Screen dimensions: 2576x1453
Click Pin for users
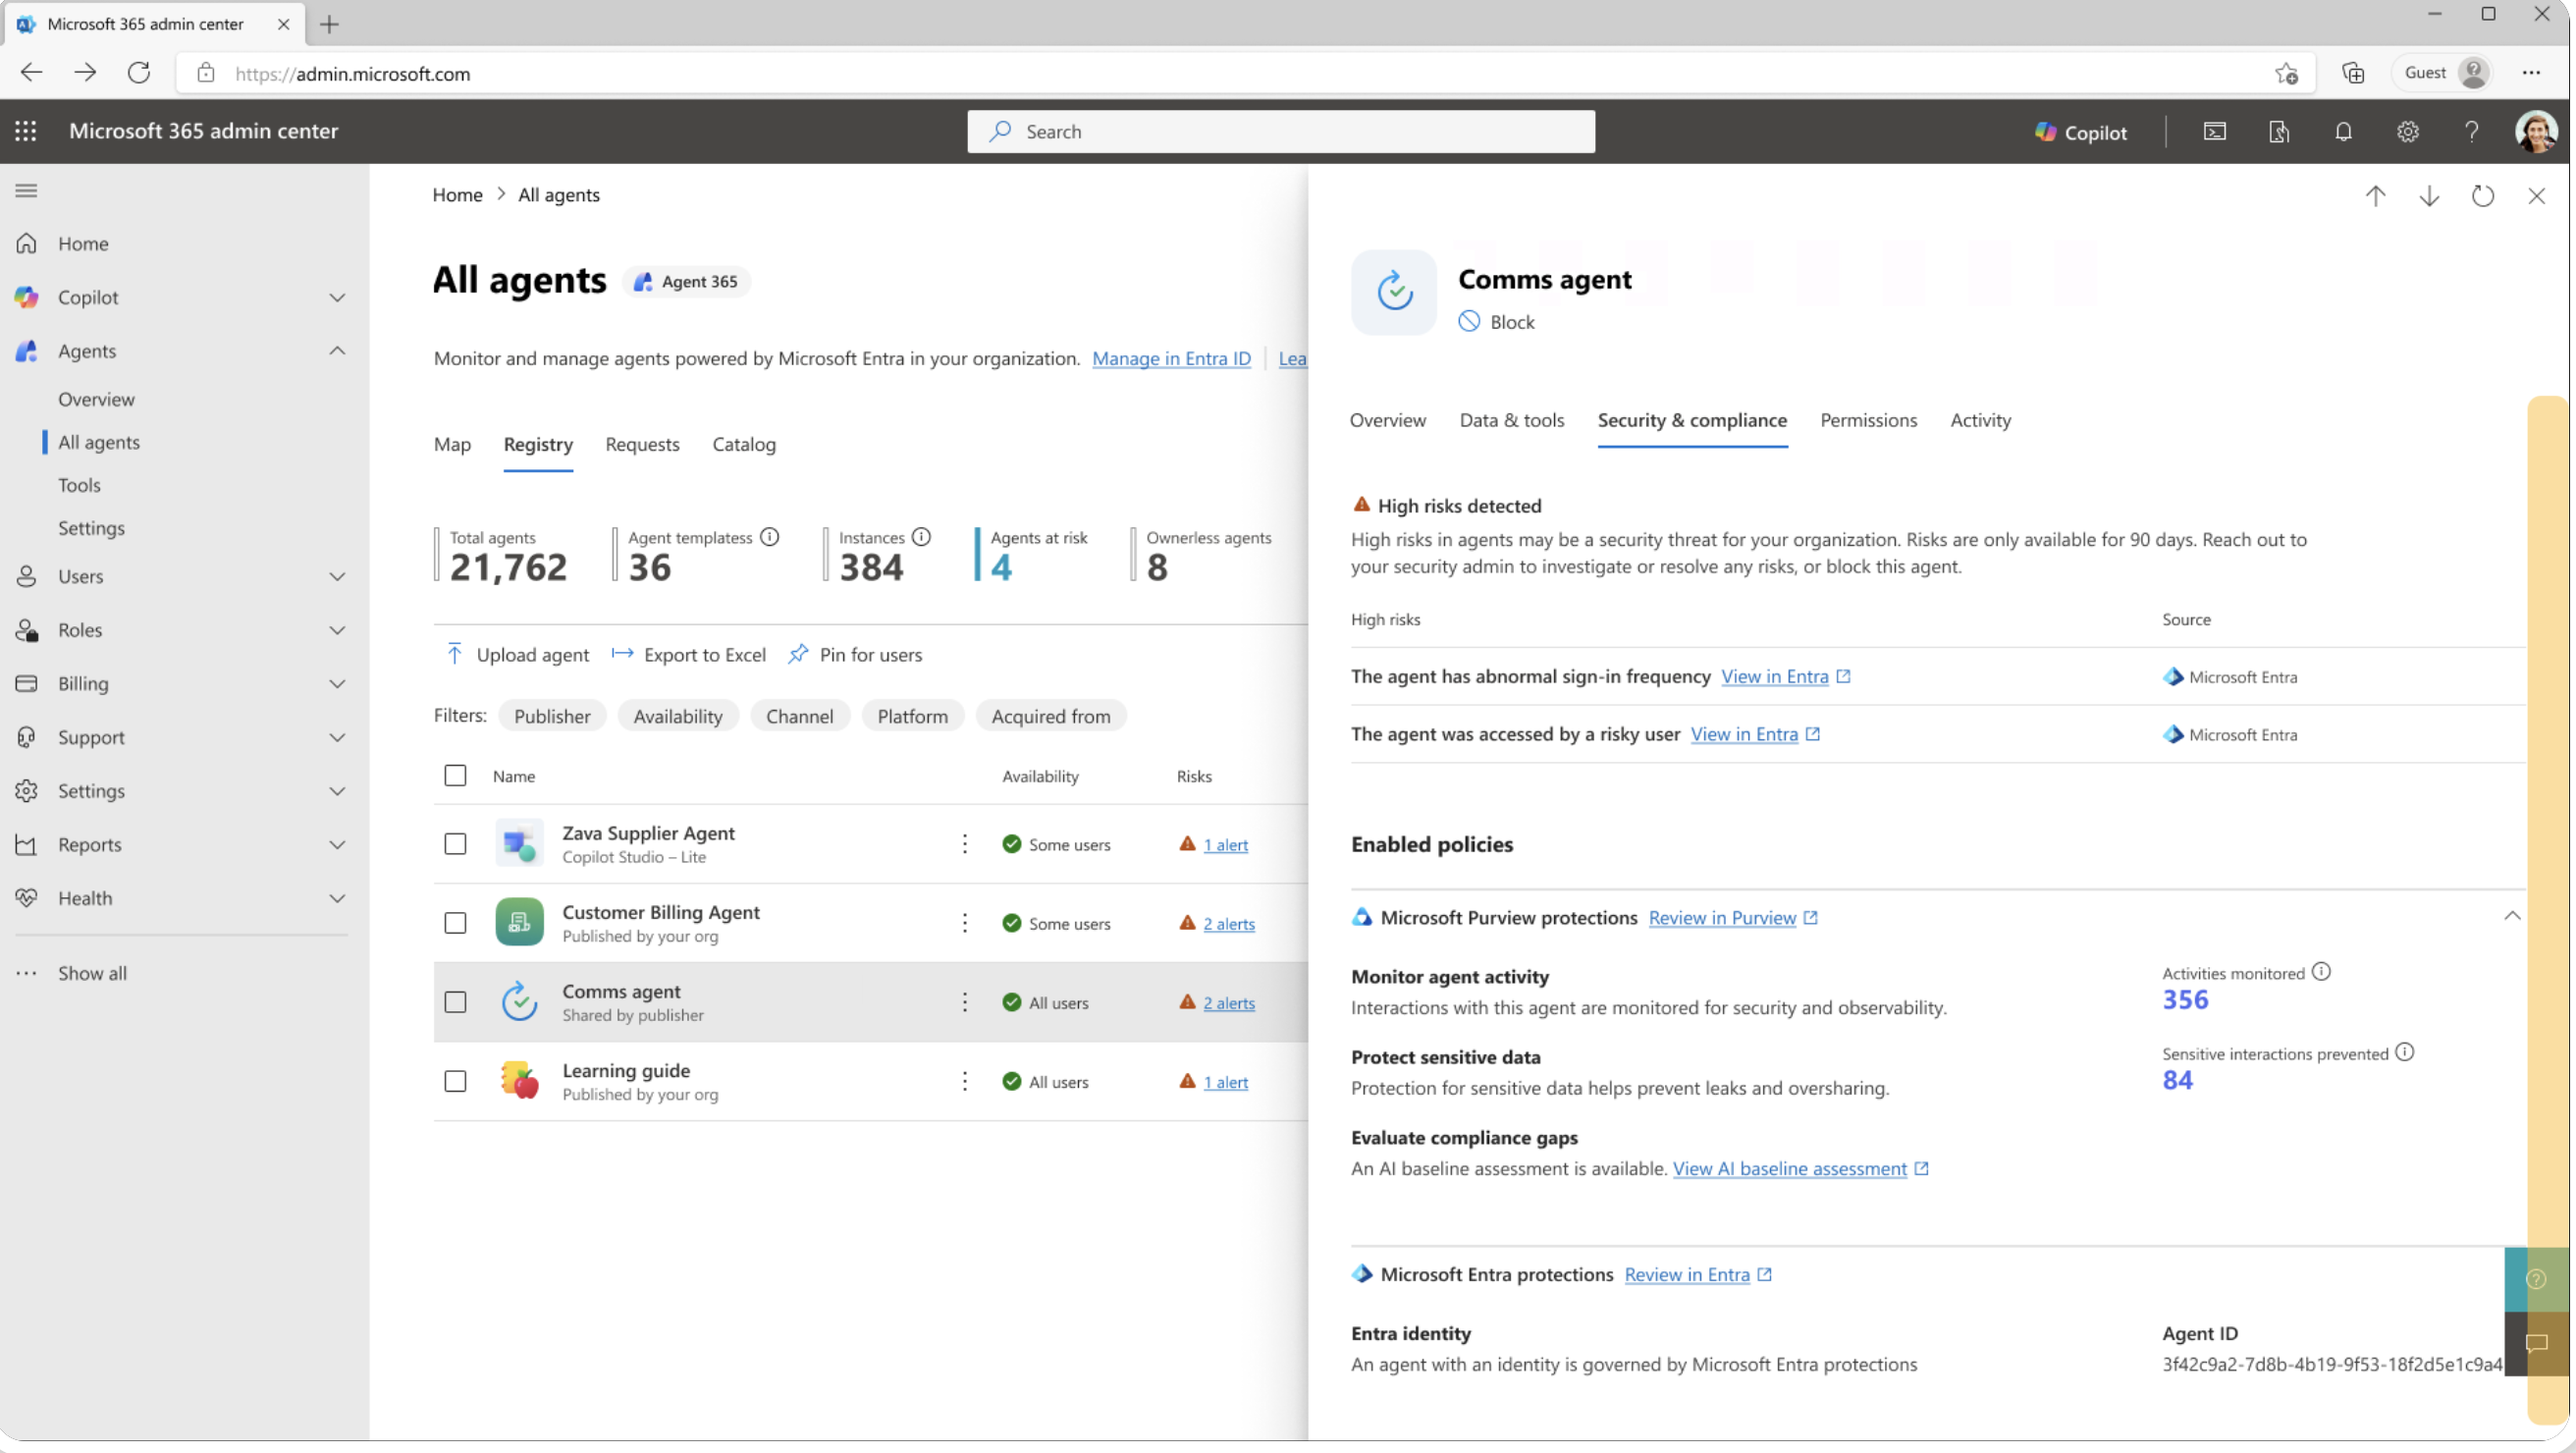coord(855,655)
